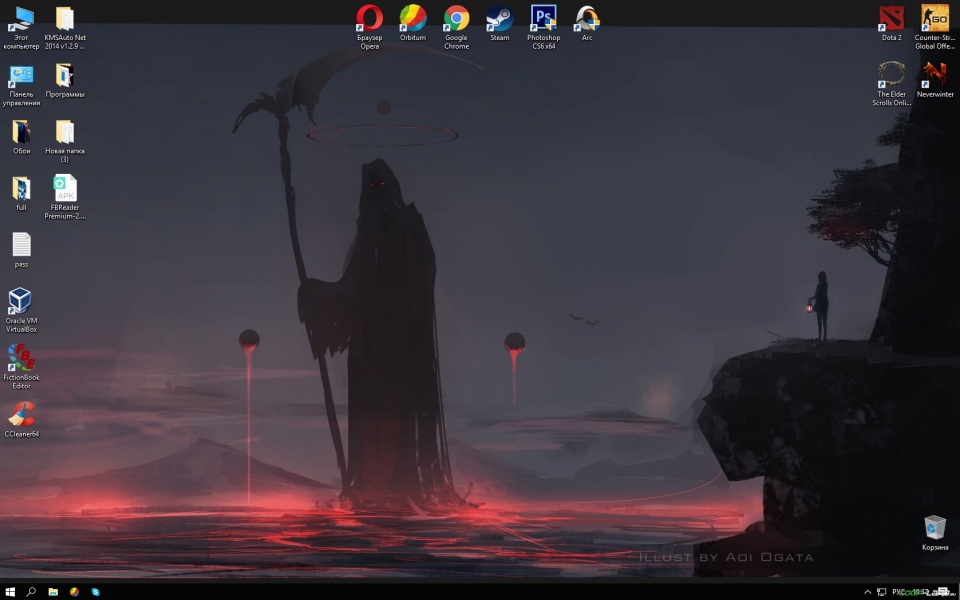Launch the Steam desktop shortcut
Image resolution: width=960 pixels, height=600 pixels.
(x=500, y=23)
